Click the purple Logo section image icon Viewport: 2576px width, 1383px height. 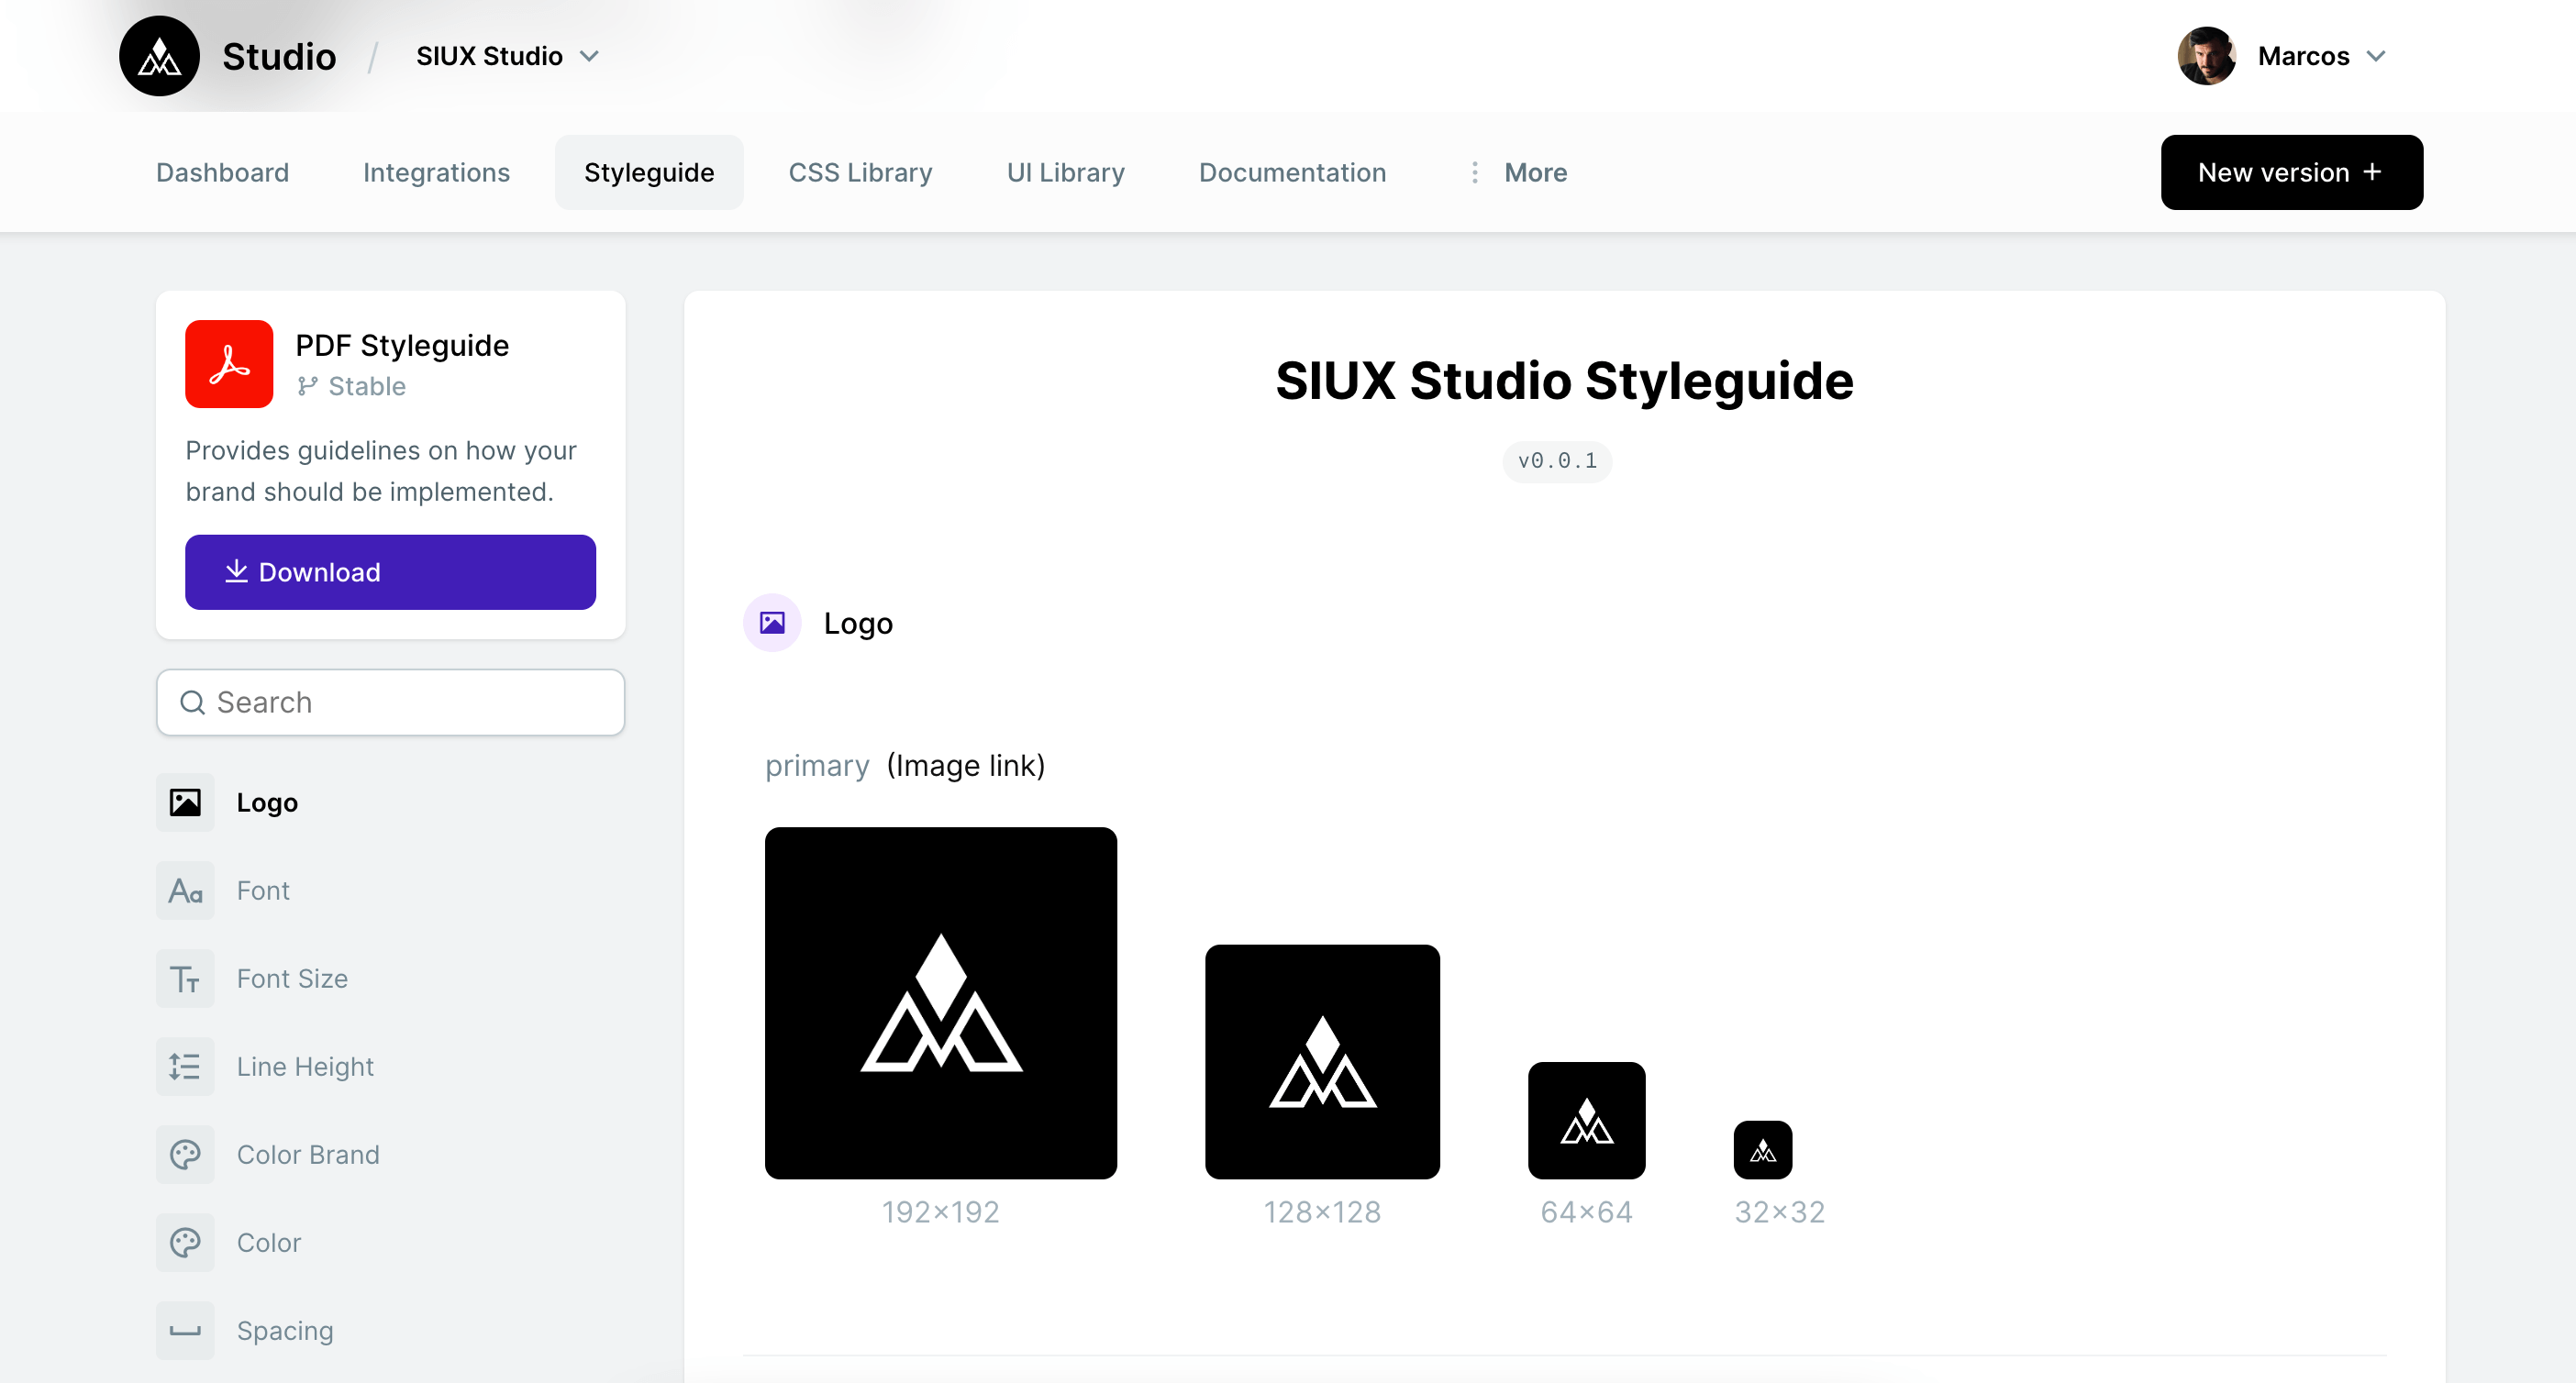(771, 622)
